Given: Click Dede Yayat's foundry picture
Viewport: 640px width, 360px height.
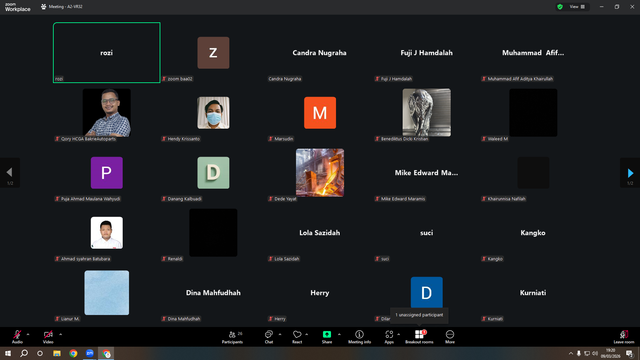Looking at the screenshot, I should pos(320,173).
